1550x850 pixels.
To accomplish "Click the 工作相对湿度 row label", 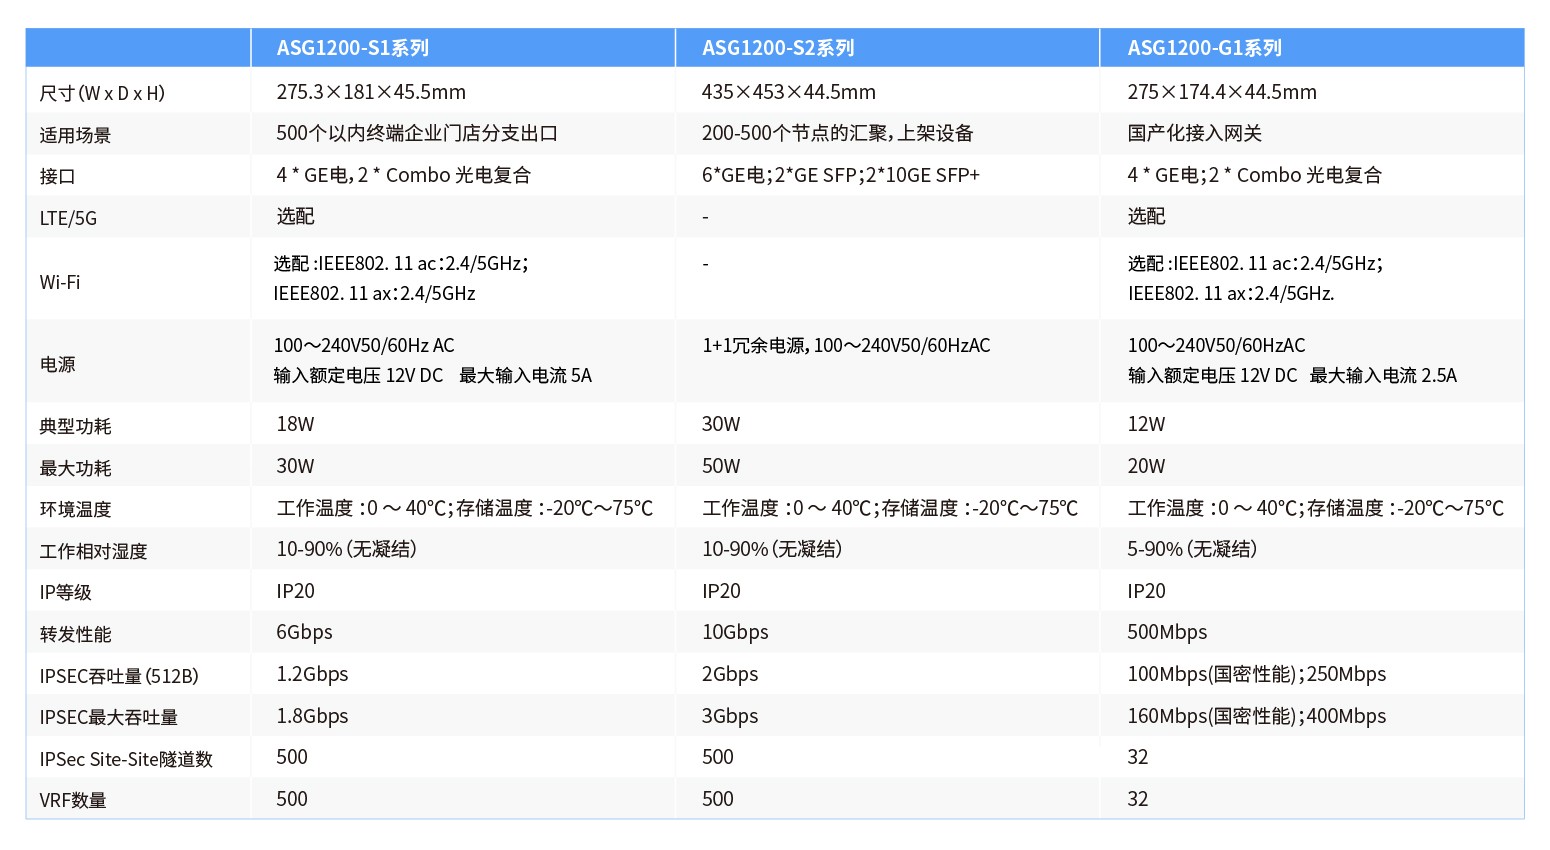I will click(x=93, y=551).
